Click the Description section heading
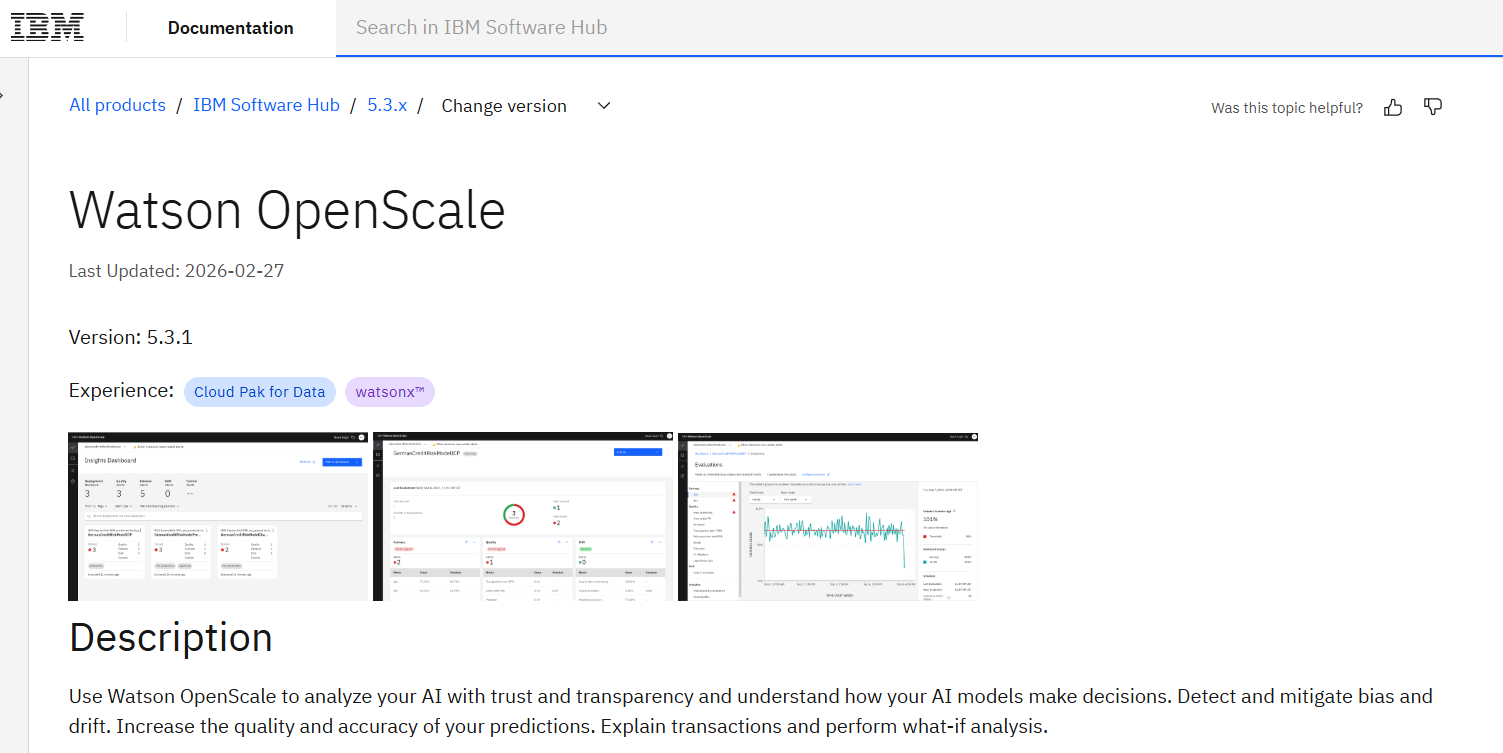 (x=170, y=637)
